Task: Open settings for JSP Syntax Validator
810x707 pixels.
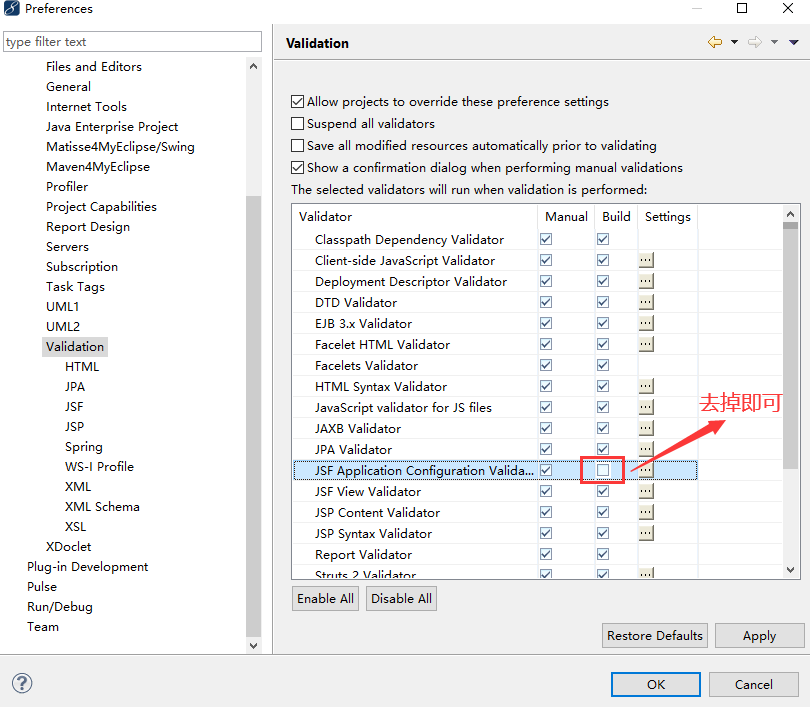Action: click(x=646, y=533)
